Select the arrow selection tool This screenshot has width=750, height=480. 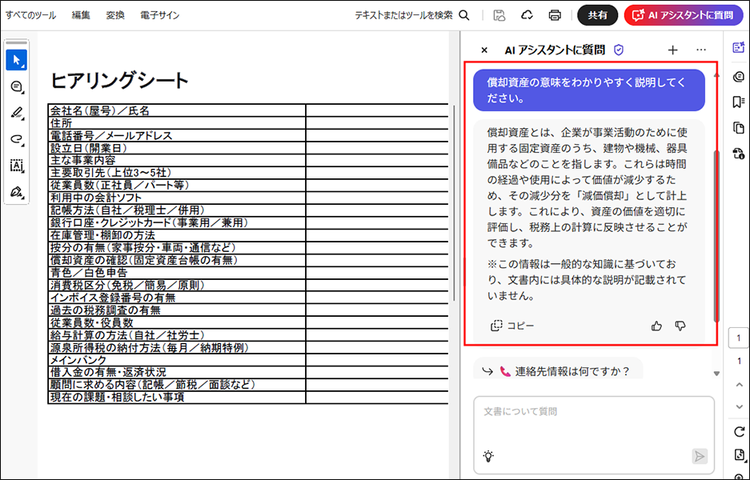(x=16, y=60)
